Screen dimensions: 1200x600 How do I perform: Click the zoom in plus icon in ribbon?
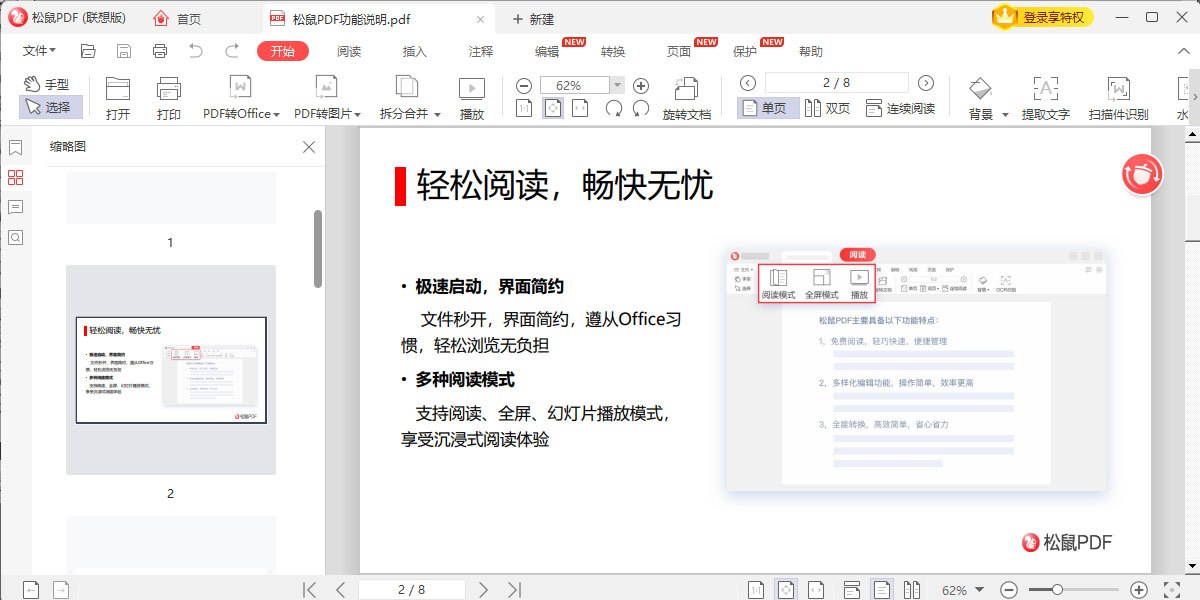(641, 86)
